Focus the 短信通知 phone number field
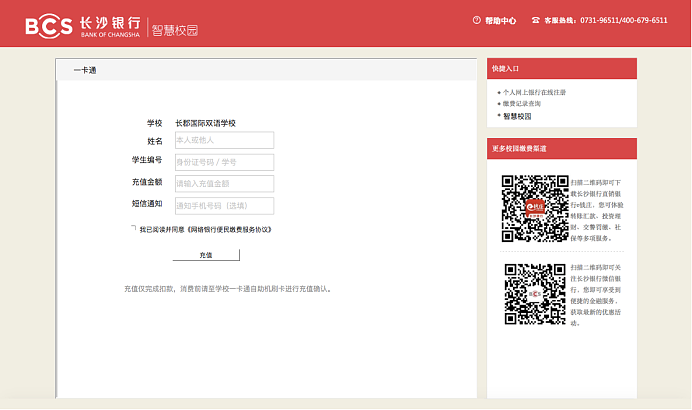This screenshot has width=692, height=410. [224, 206]
